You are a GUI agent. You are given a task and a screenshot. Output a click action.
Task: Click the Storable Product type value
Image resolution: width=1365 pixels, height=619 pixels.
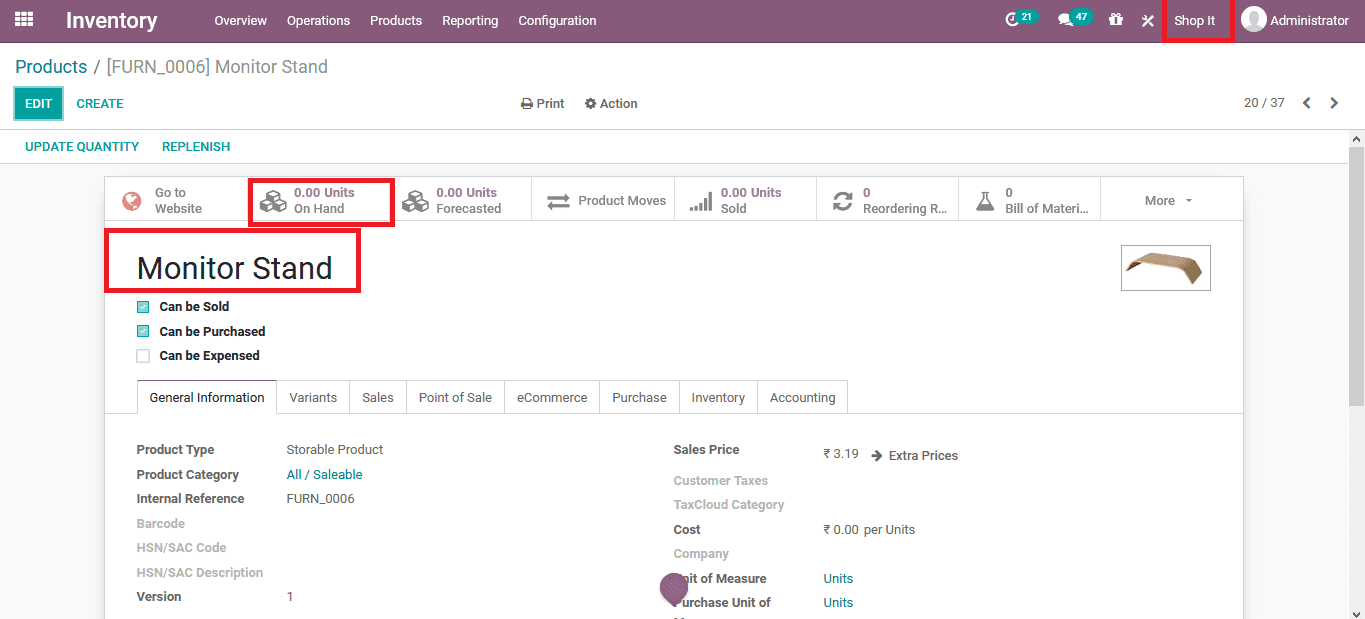click(335, 450)
